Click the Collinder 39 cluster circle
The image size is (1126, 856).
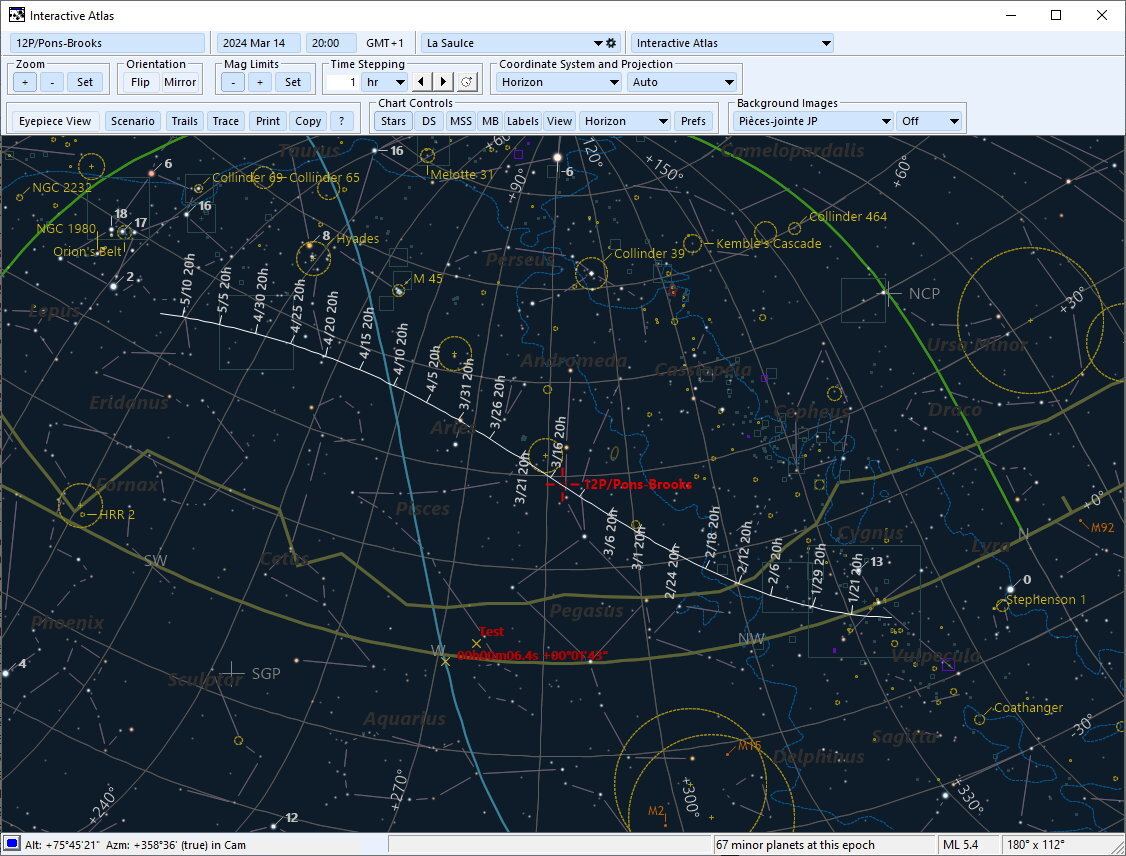pyautogui.click(x=591, y=273)
